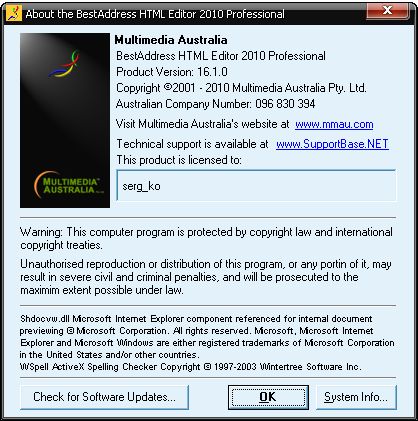Click the licensed-to field showing serg_ko

coord(256,185)
